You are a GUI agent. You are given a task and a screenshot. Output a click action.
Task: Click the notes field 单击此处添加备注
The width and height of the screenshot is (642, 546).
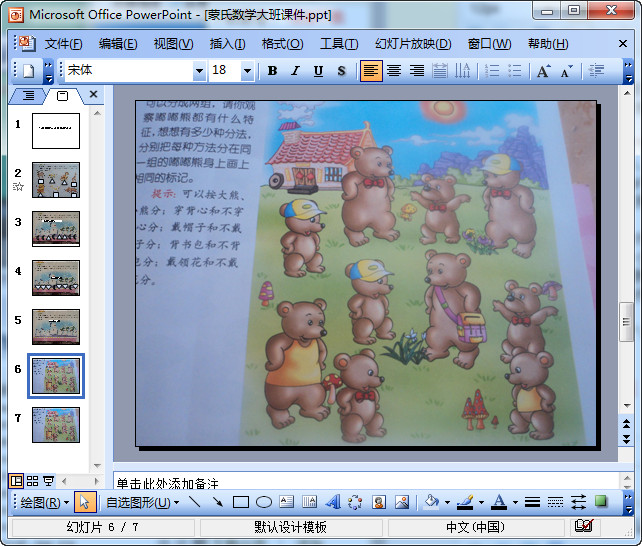(365, 481)
